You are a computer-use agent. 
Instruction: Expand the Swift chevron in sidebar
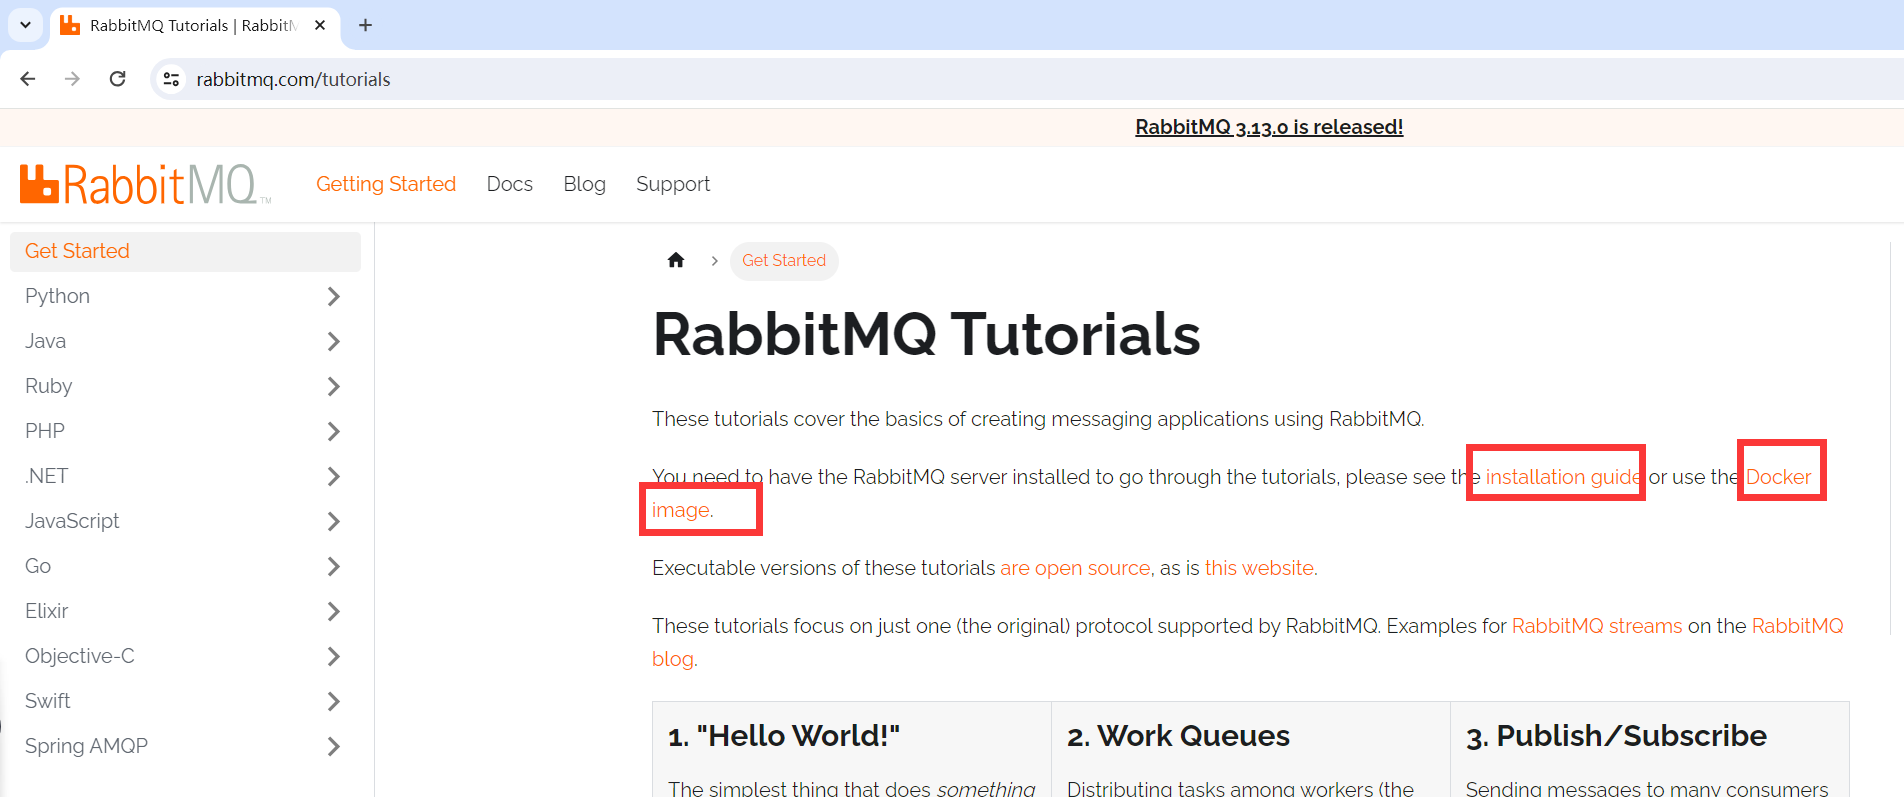(334, 701)
